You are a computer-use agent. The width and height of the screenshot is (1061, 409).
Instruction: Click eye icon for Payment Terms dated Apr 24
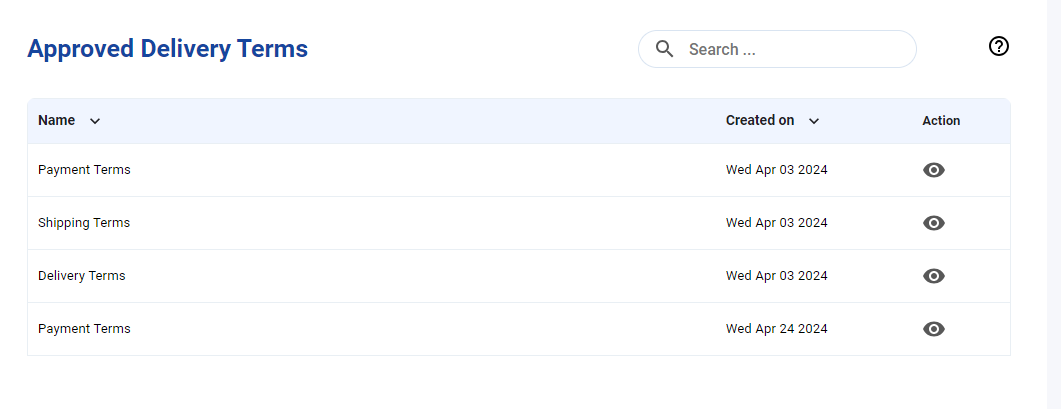[x=934, y=328]
